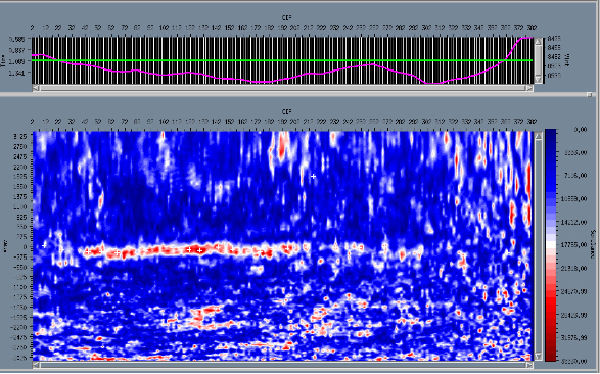Click the top panel's vertical scrollbar thumb
Screen dimensions: 600x374
(538, 60)
